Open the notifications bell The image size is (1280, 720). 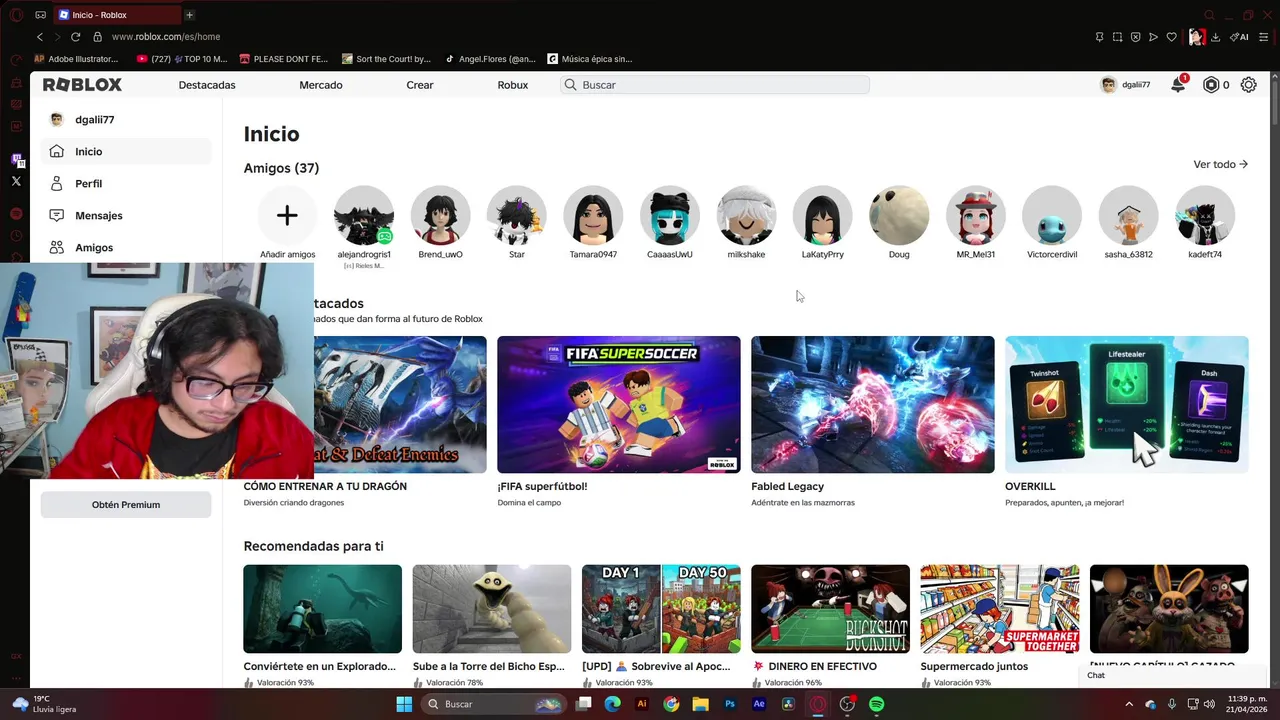[x=1178, y=85]
